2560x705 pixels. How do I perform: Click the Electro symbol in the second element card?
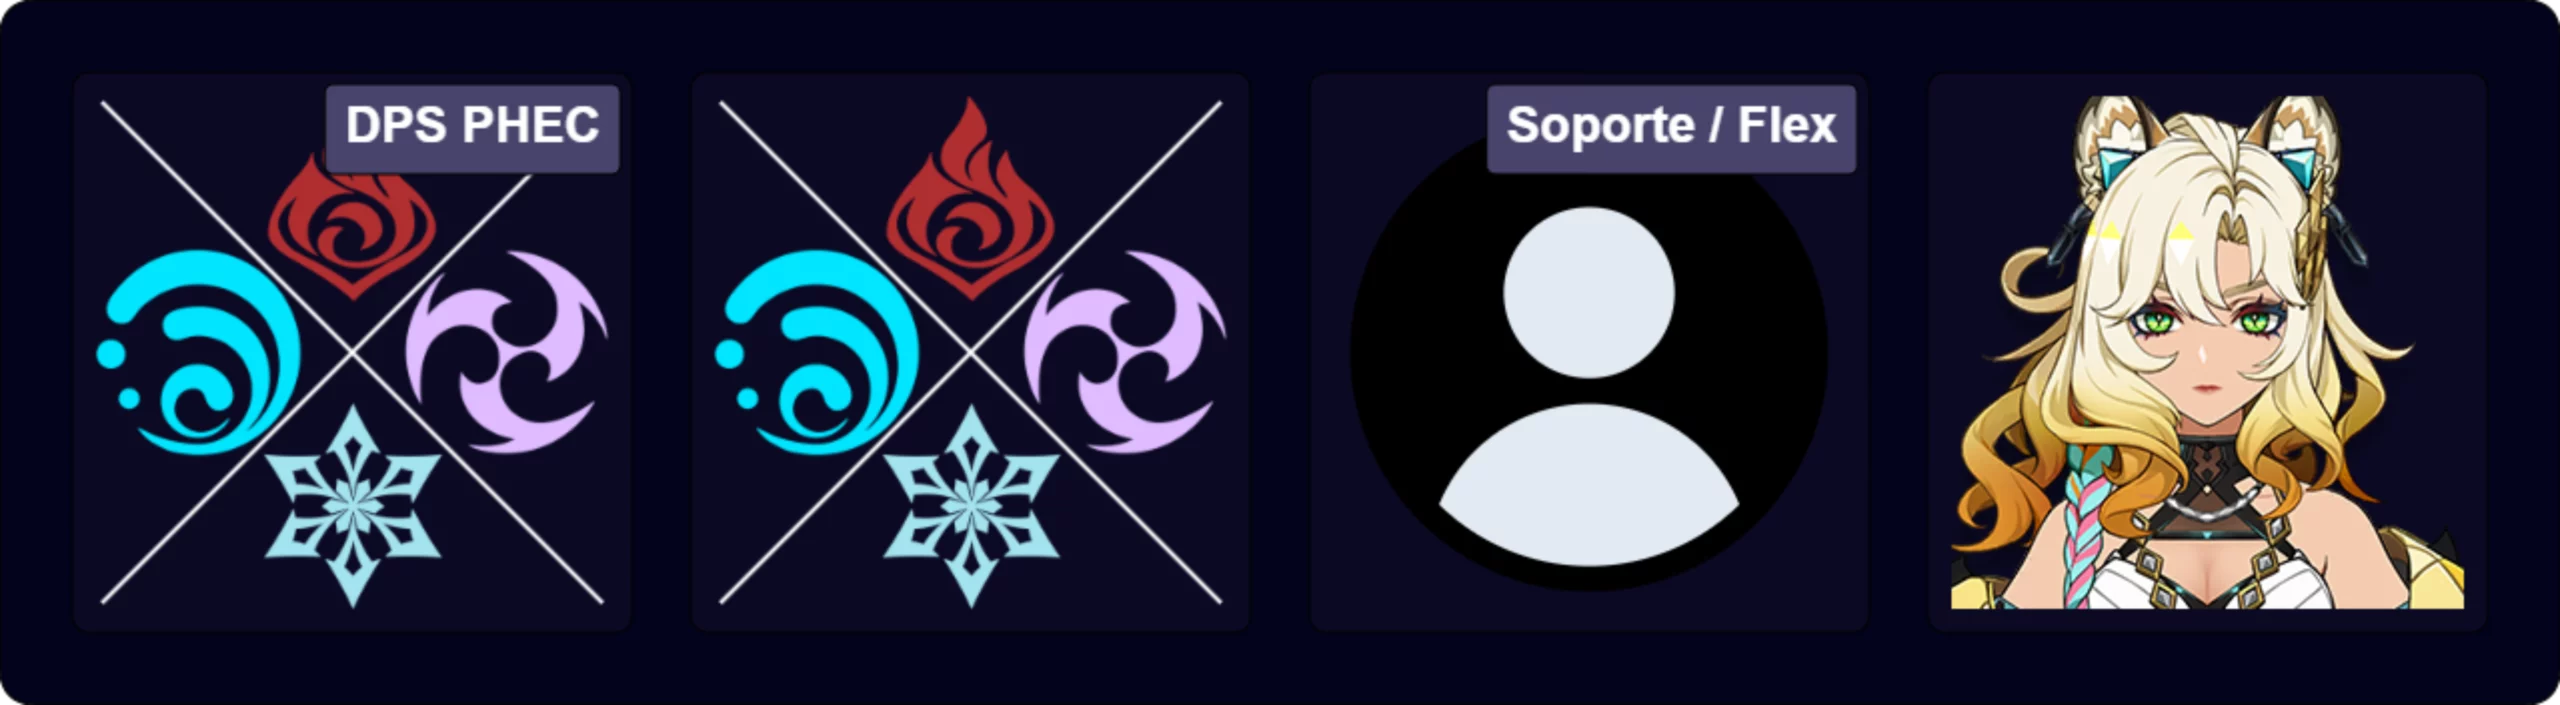pos(1125,352)
